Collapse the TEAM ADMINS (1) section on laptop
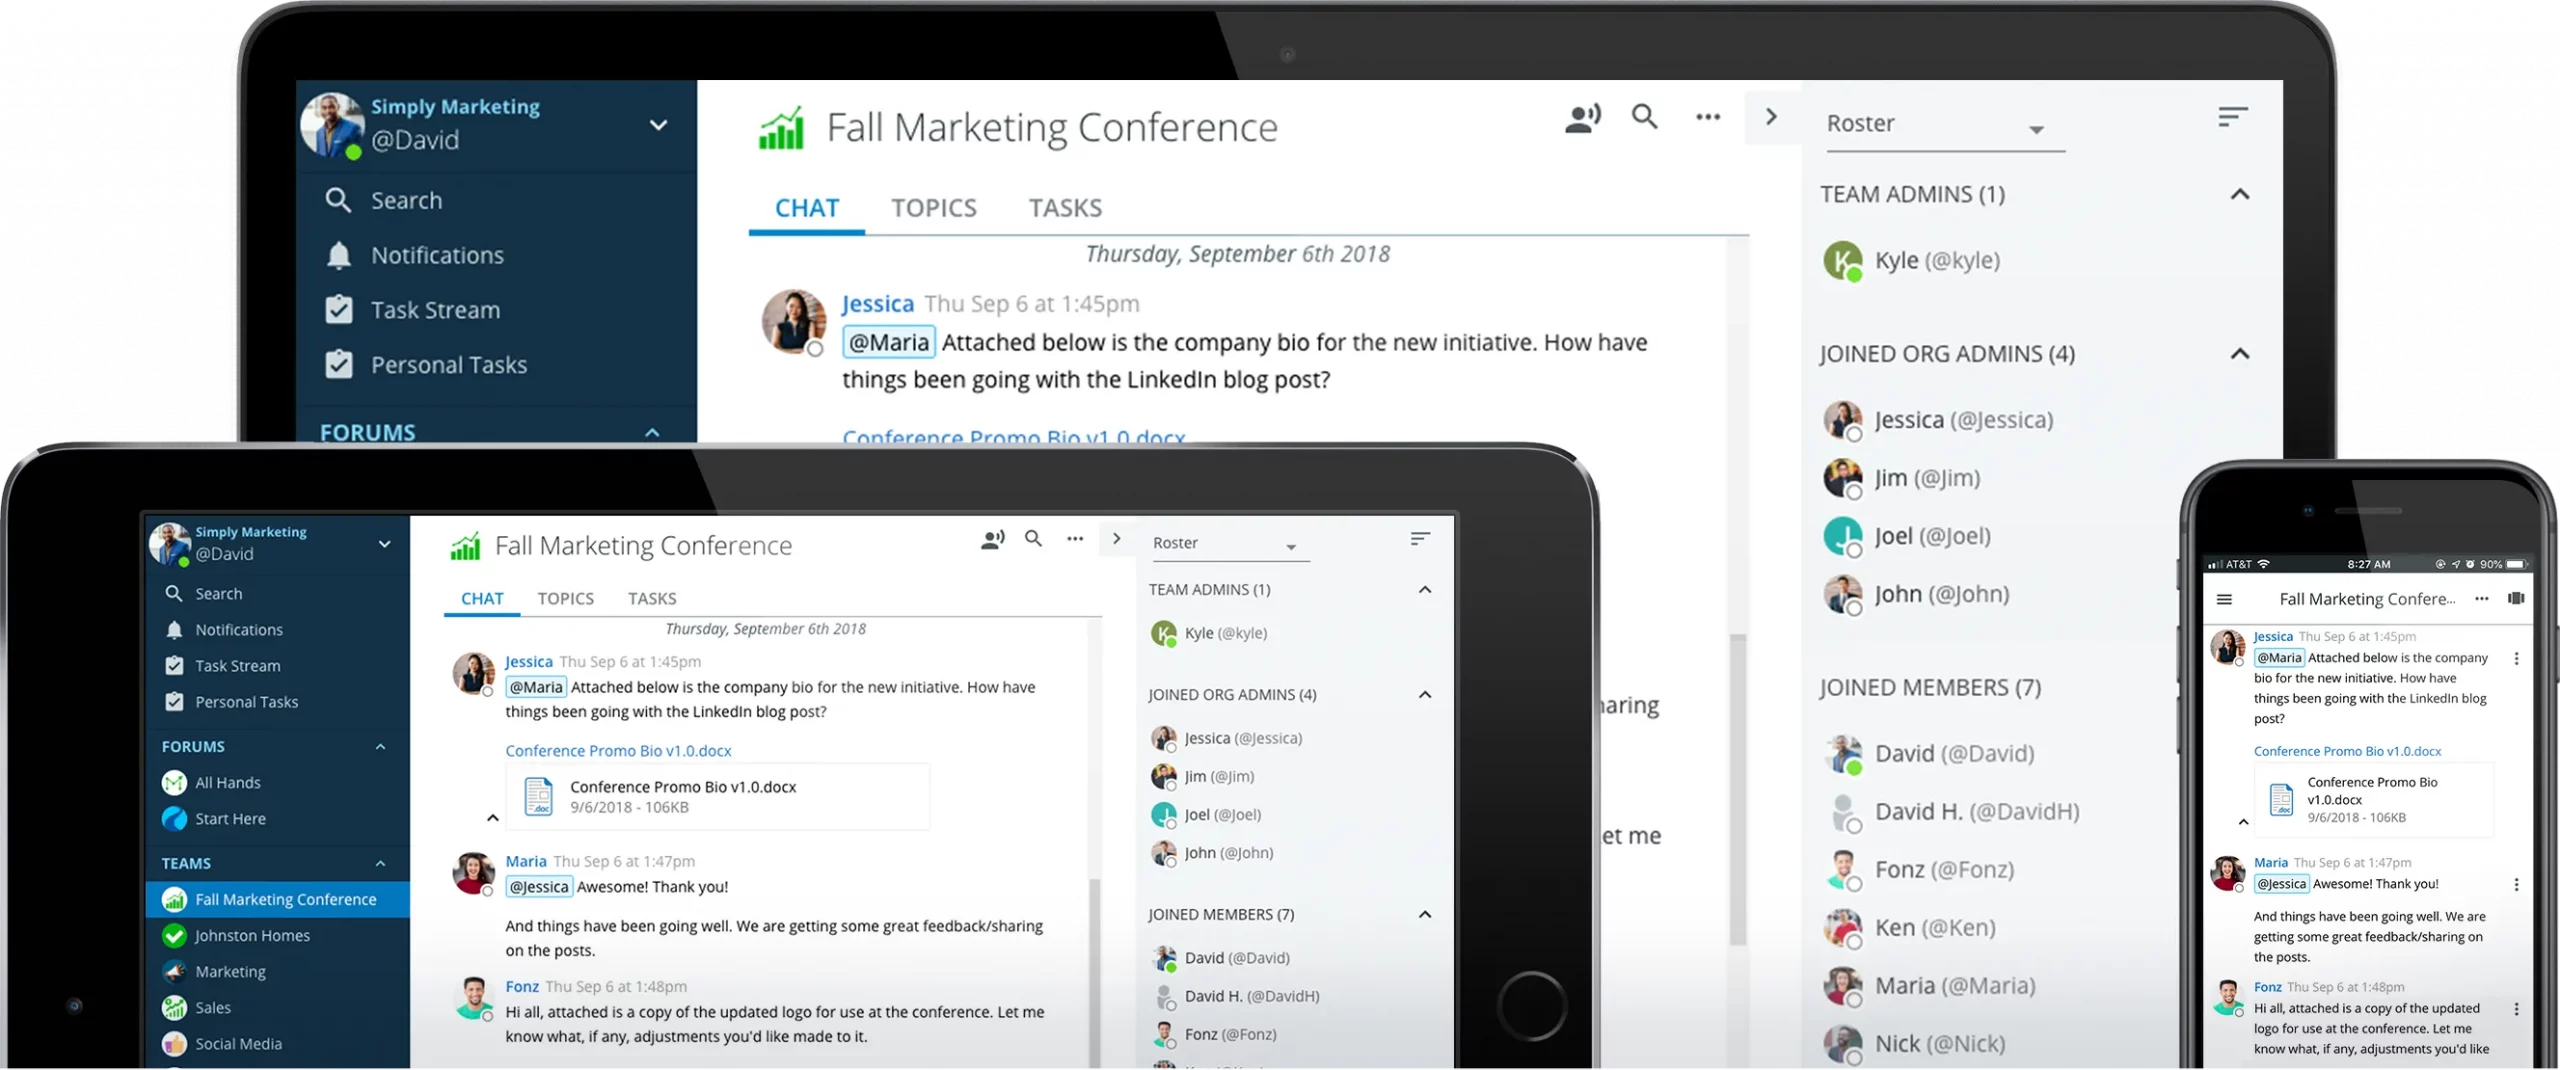The image size is (2560, 1070). click(x=2239, y=194)
